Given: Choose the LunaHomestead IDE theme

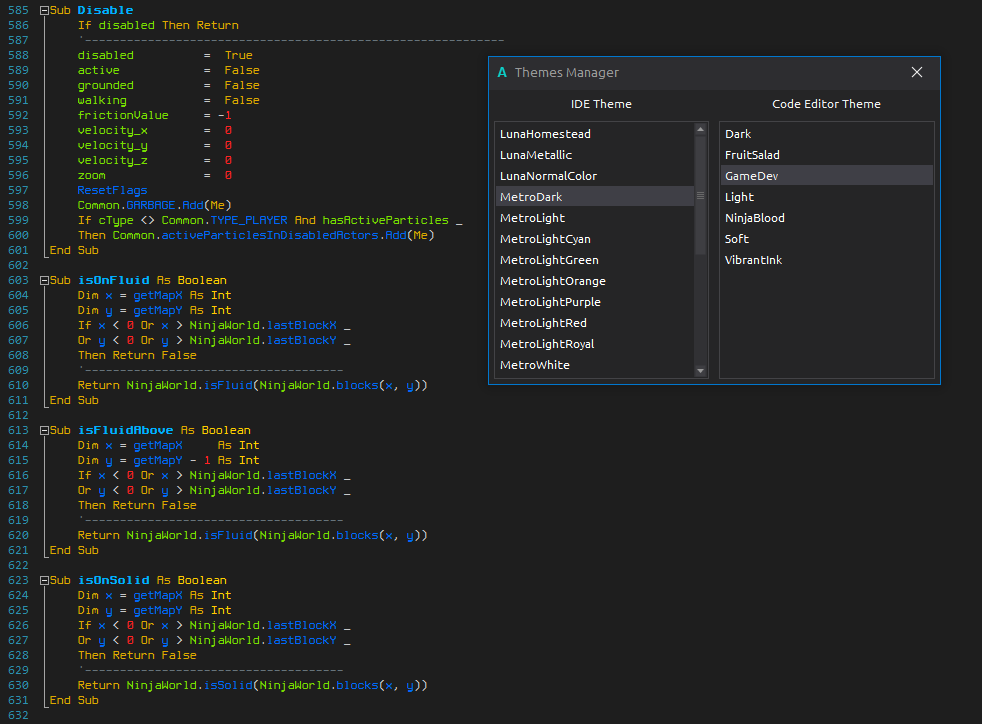Looking at the screenshot, I should coord(545,134).
